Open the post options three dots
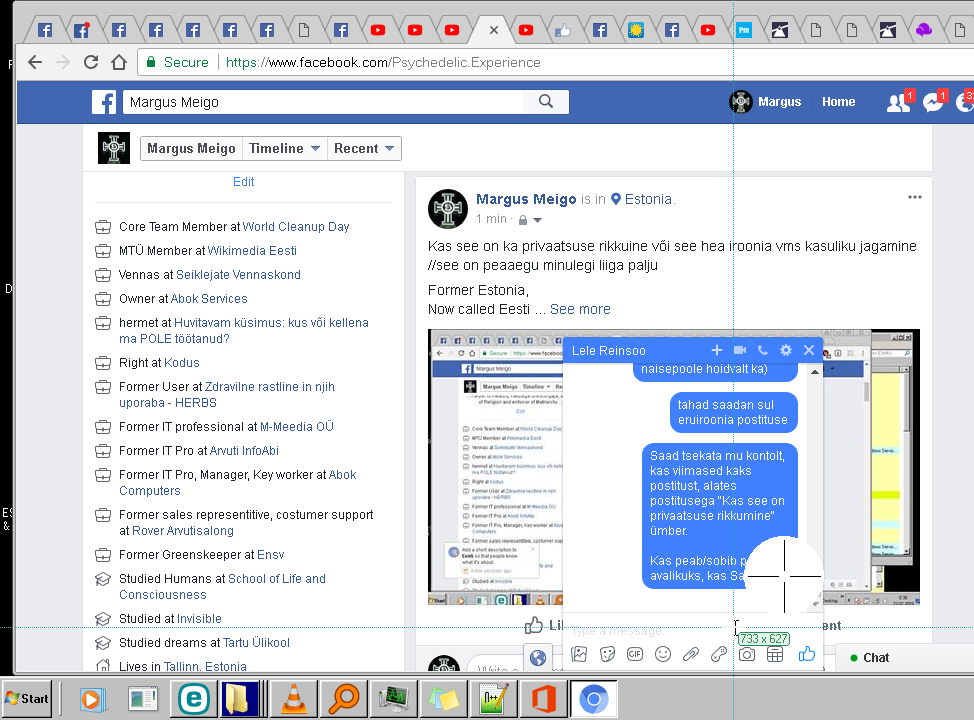This screenshot has height=720, width=974. point(914,197)
